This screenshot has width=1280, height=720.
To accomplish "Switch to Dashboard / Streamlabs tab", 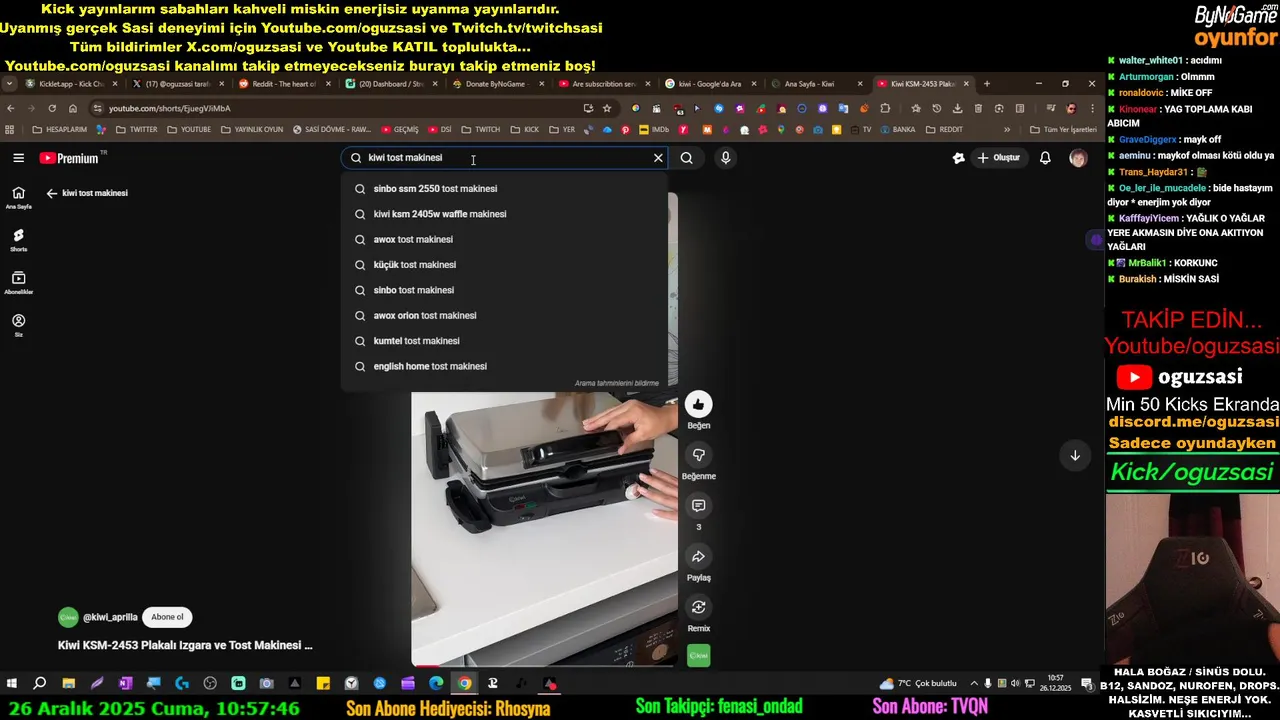I will click(x=391, y=84).
